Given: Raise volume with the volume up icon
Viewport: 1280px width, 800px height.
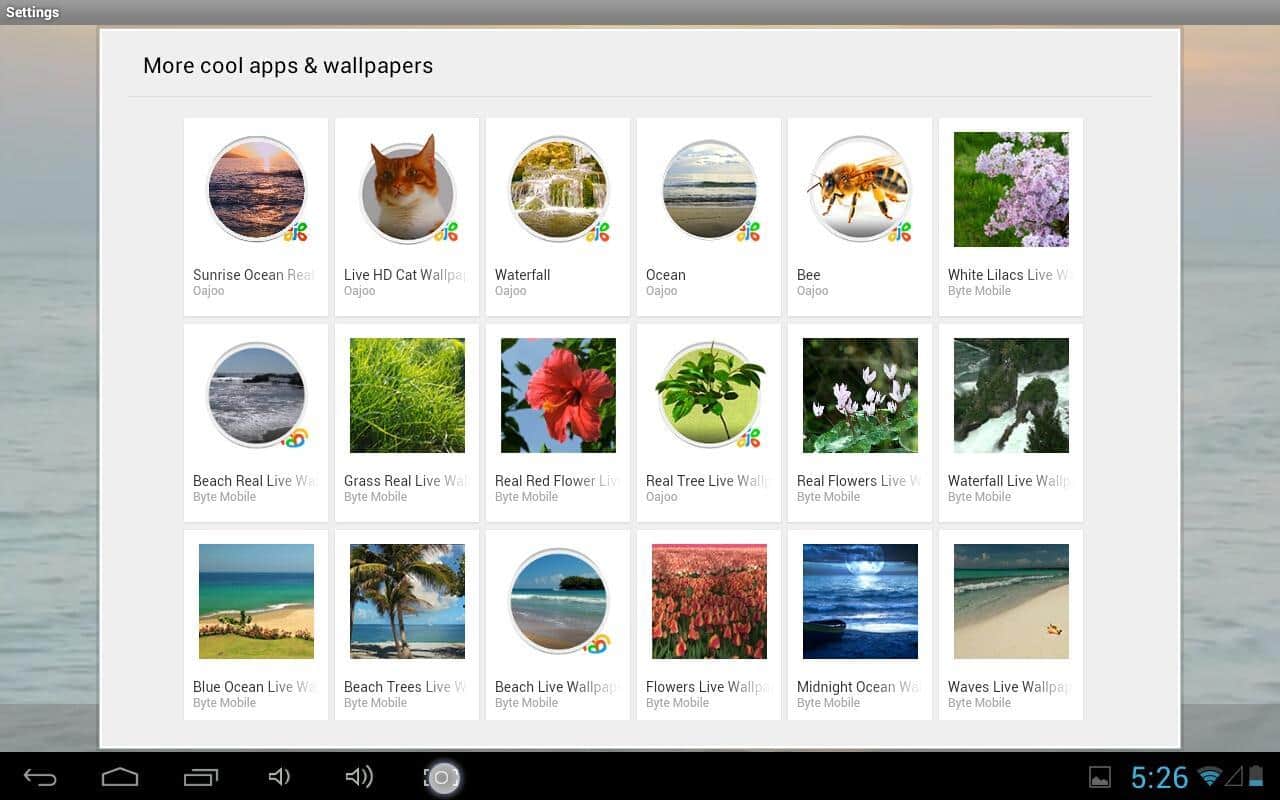Looking at the screenshot, I should click(x=358, y=777).
